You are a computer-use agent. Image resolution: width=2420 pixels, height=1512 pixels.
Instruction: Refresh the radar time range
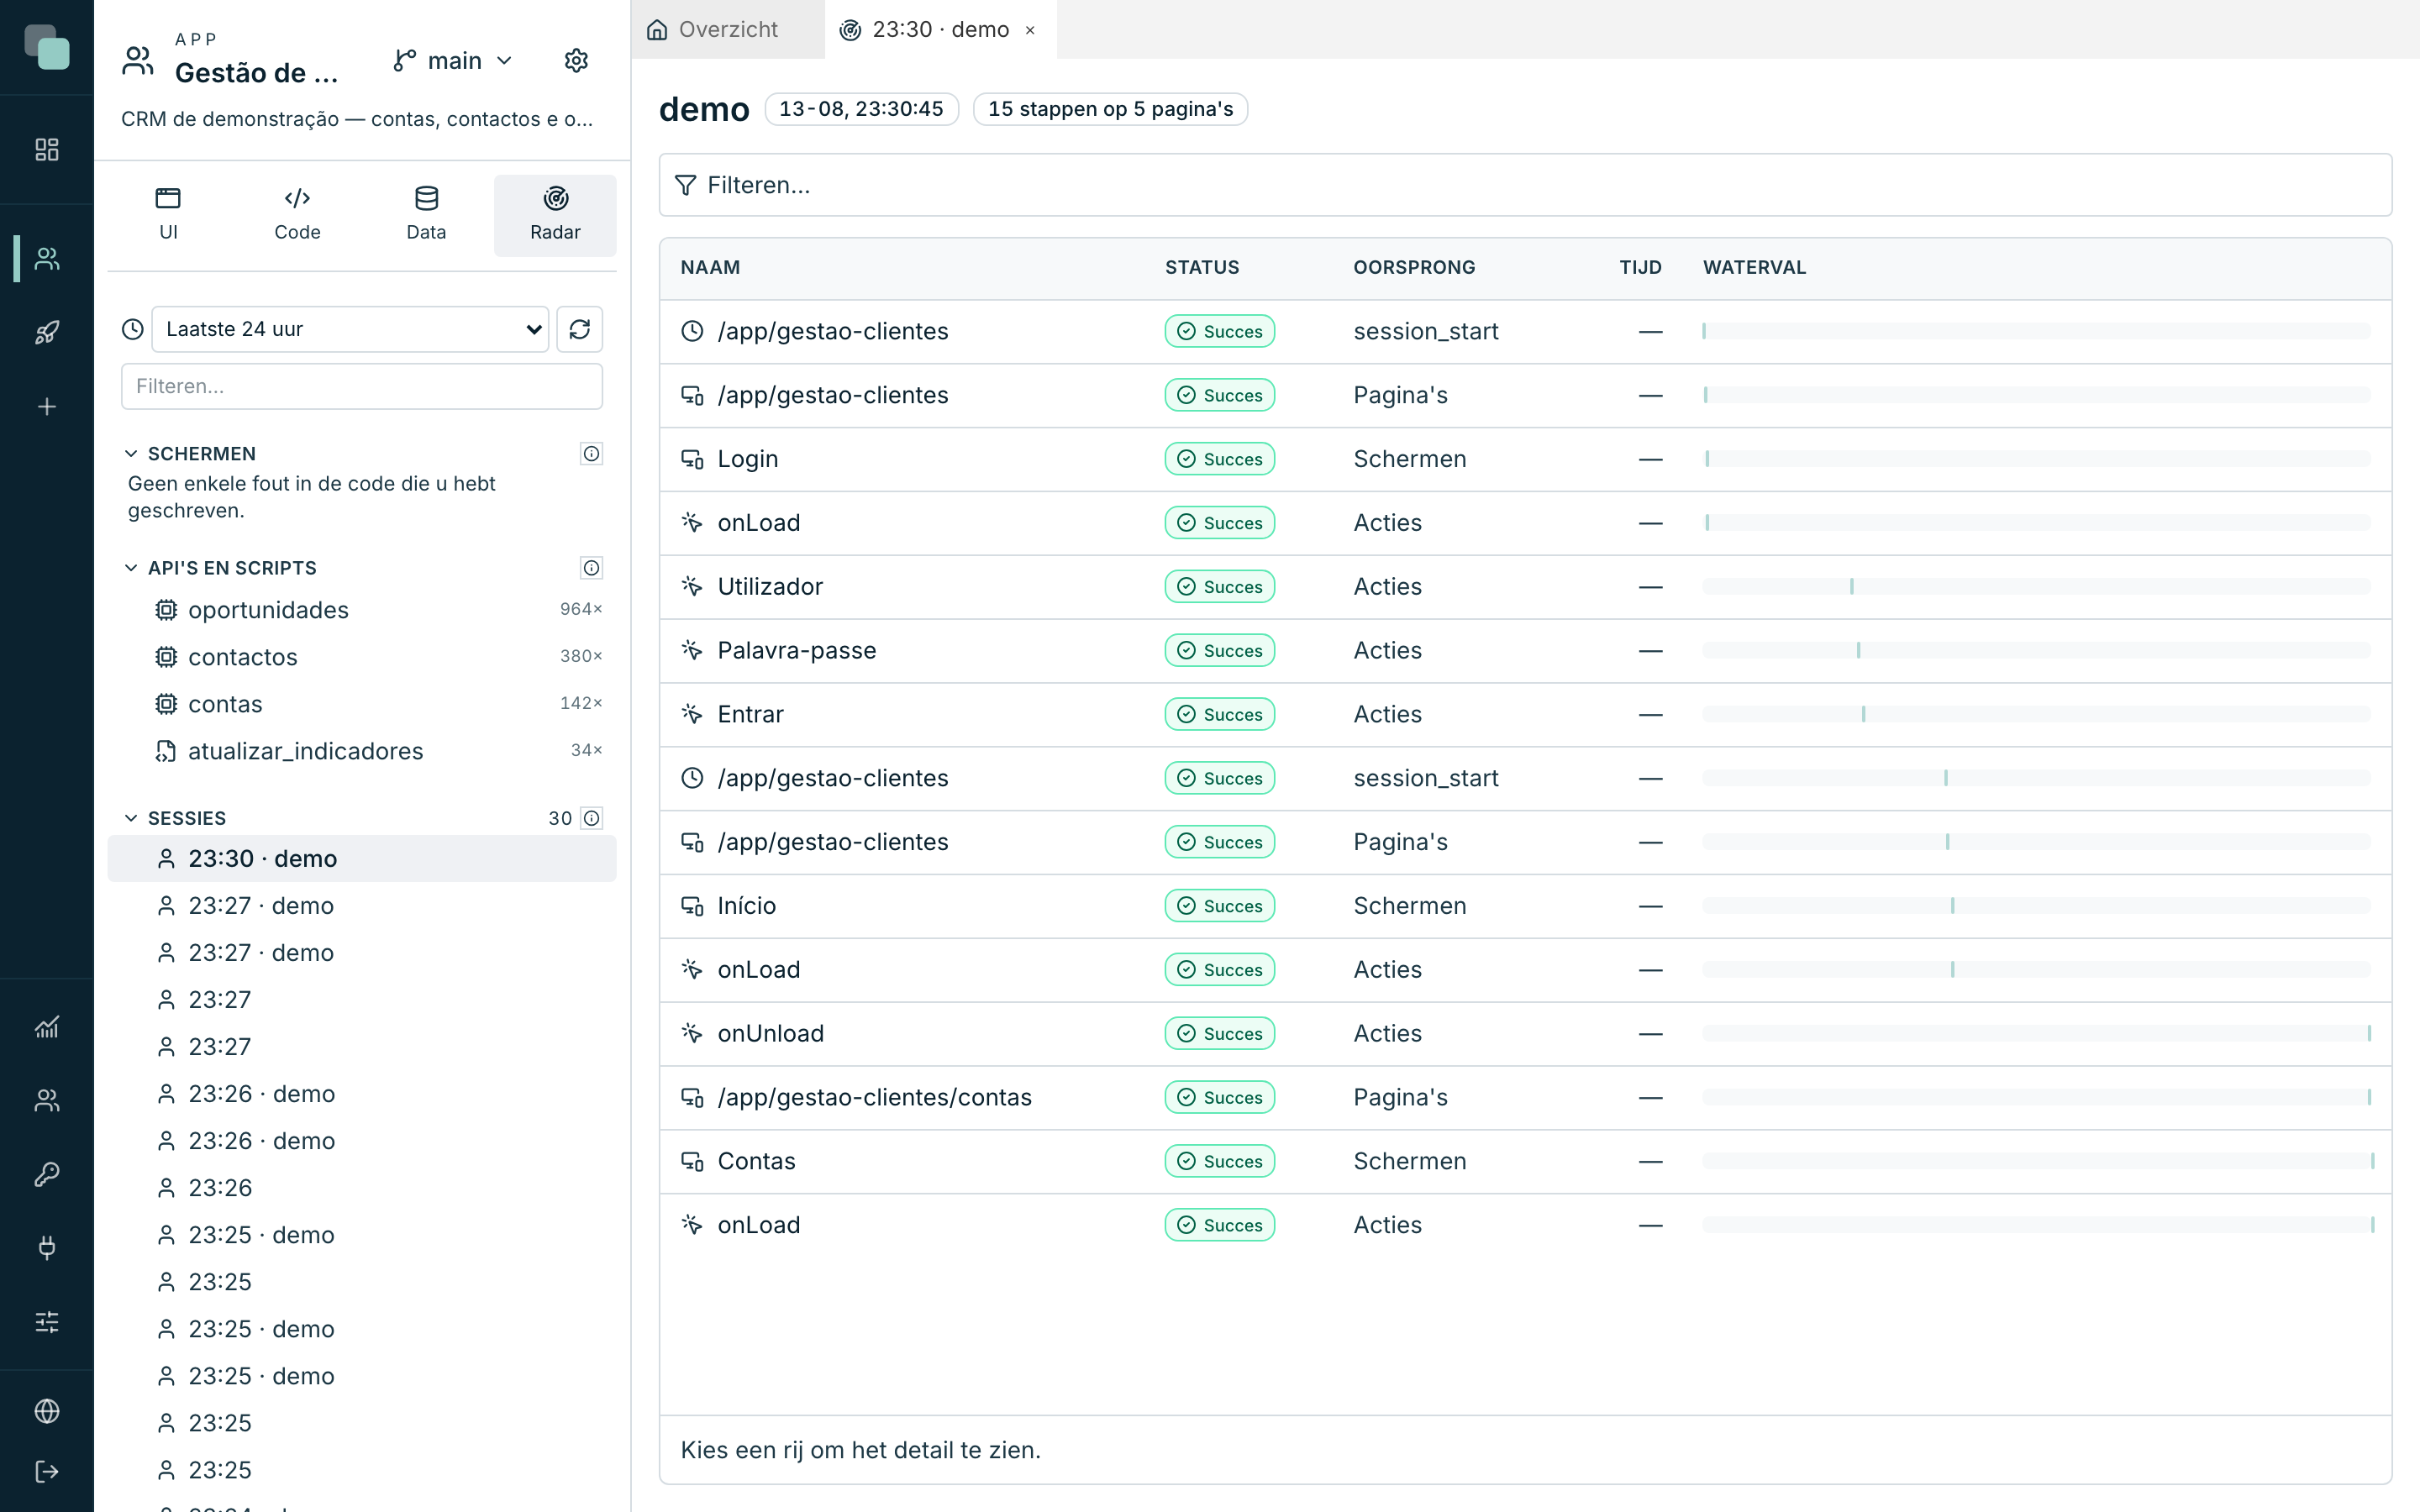click(580, 329)
